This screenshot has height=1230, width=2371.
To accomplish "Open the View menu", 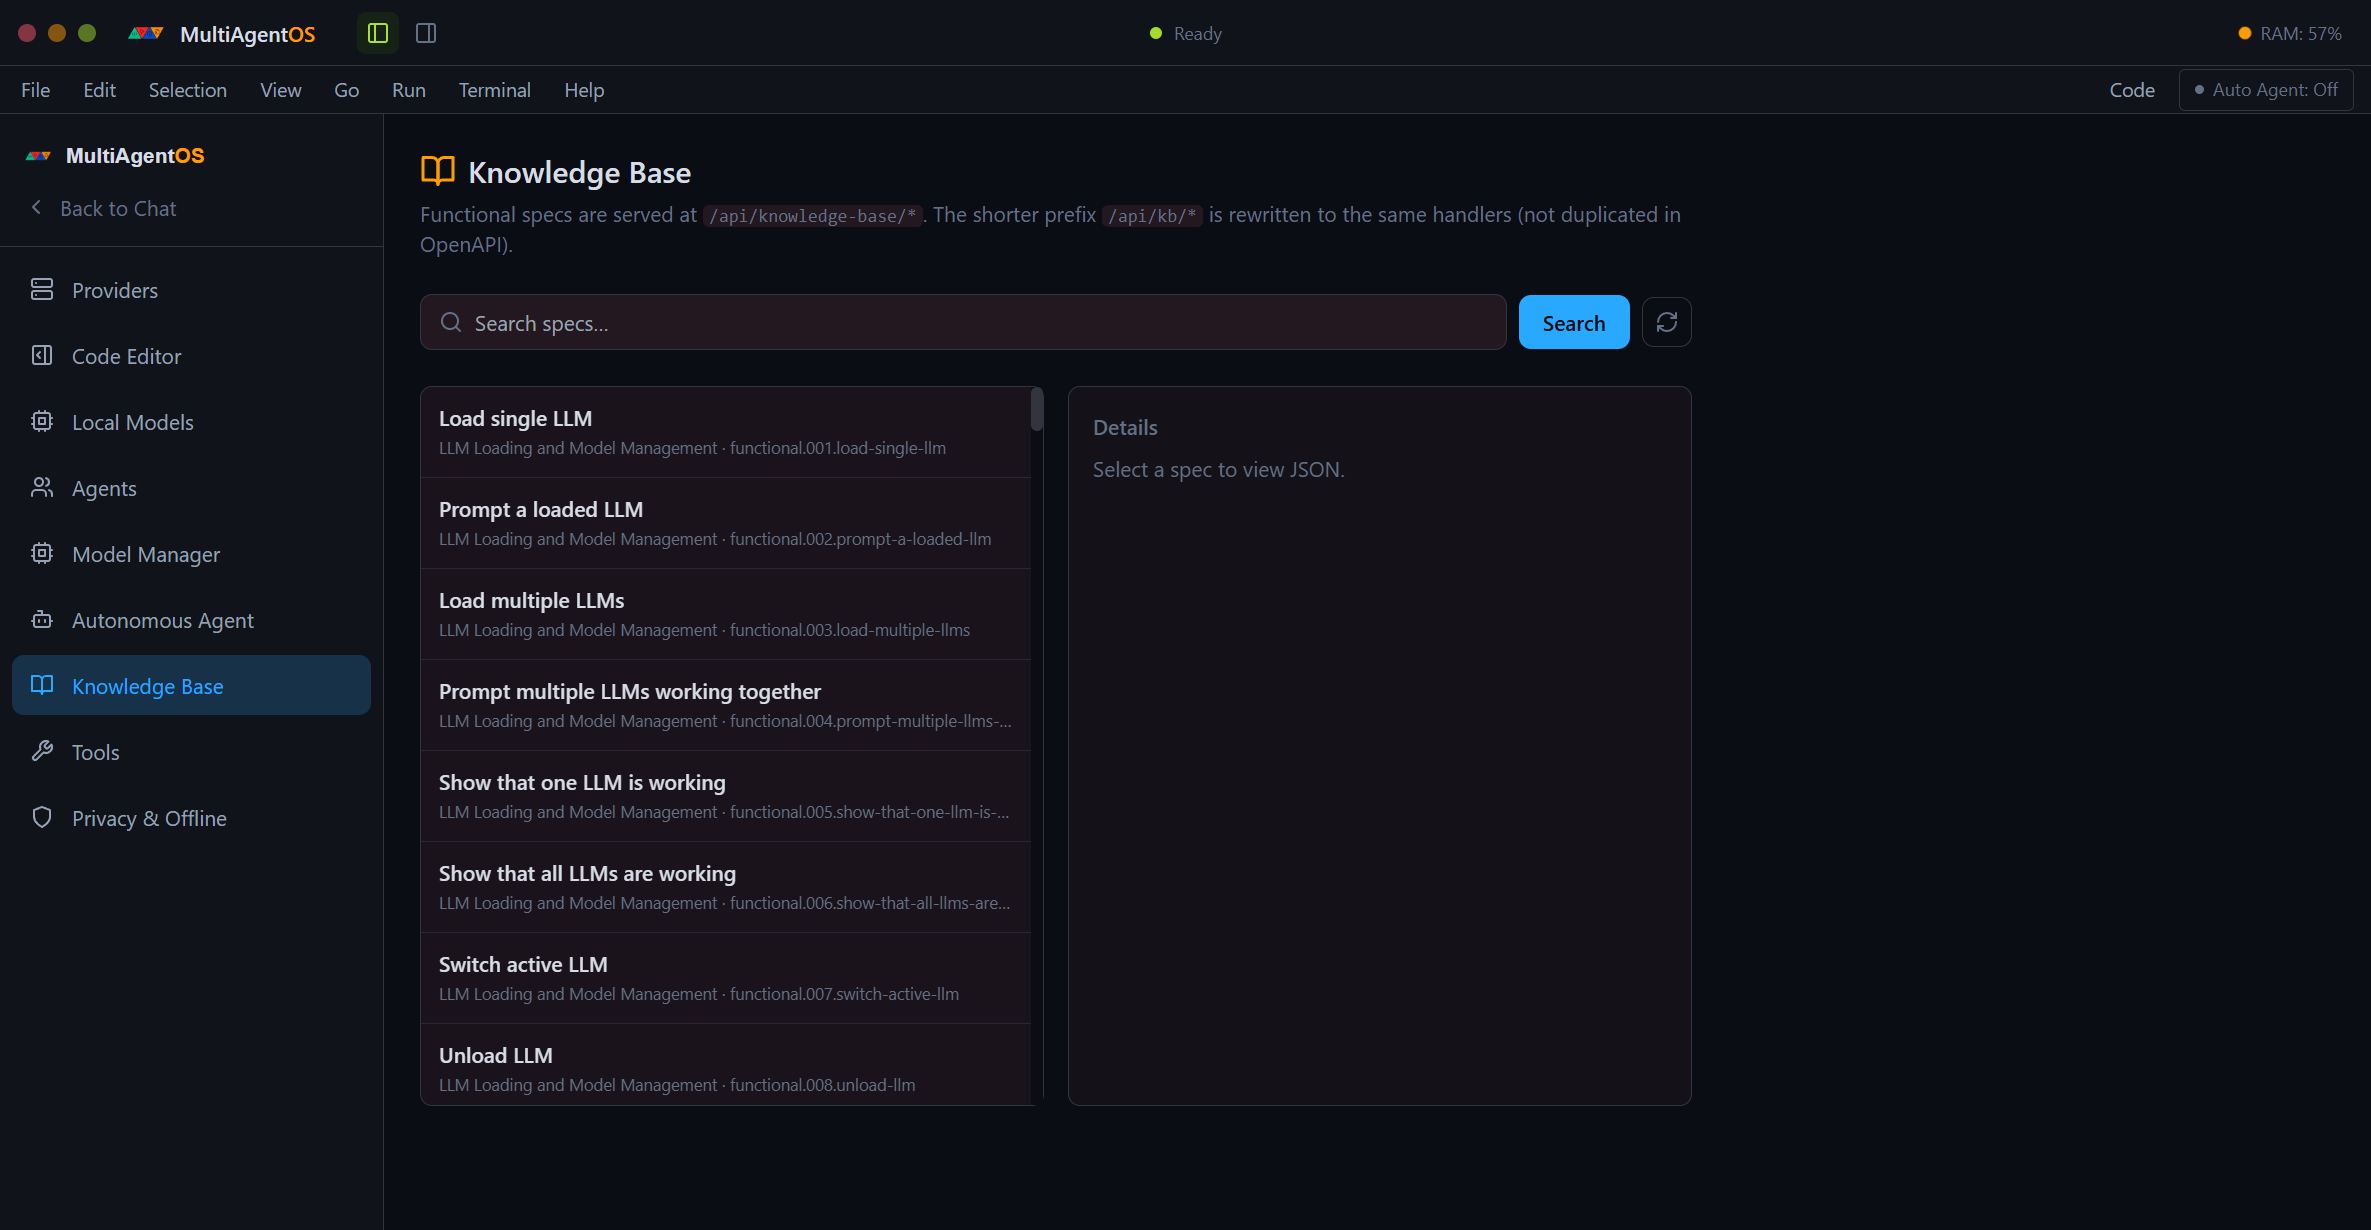I will [x=281, y=90].
